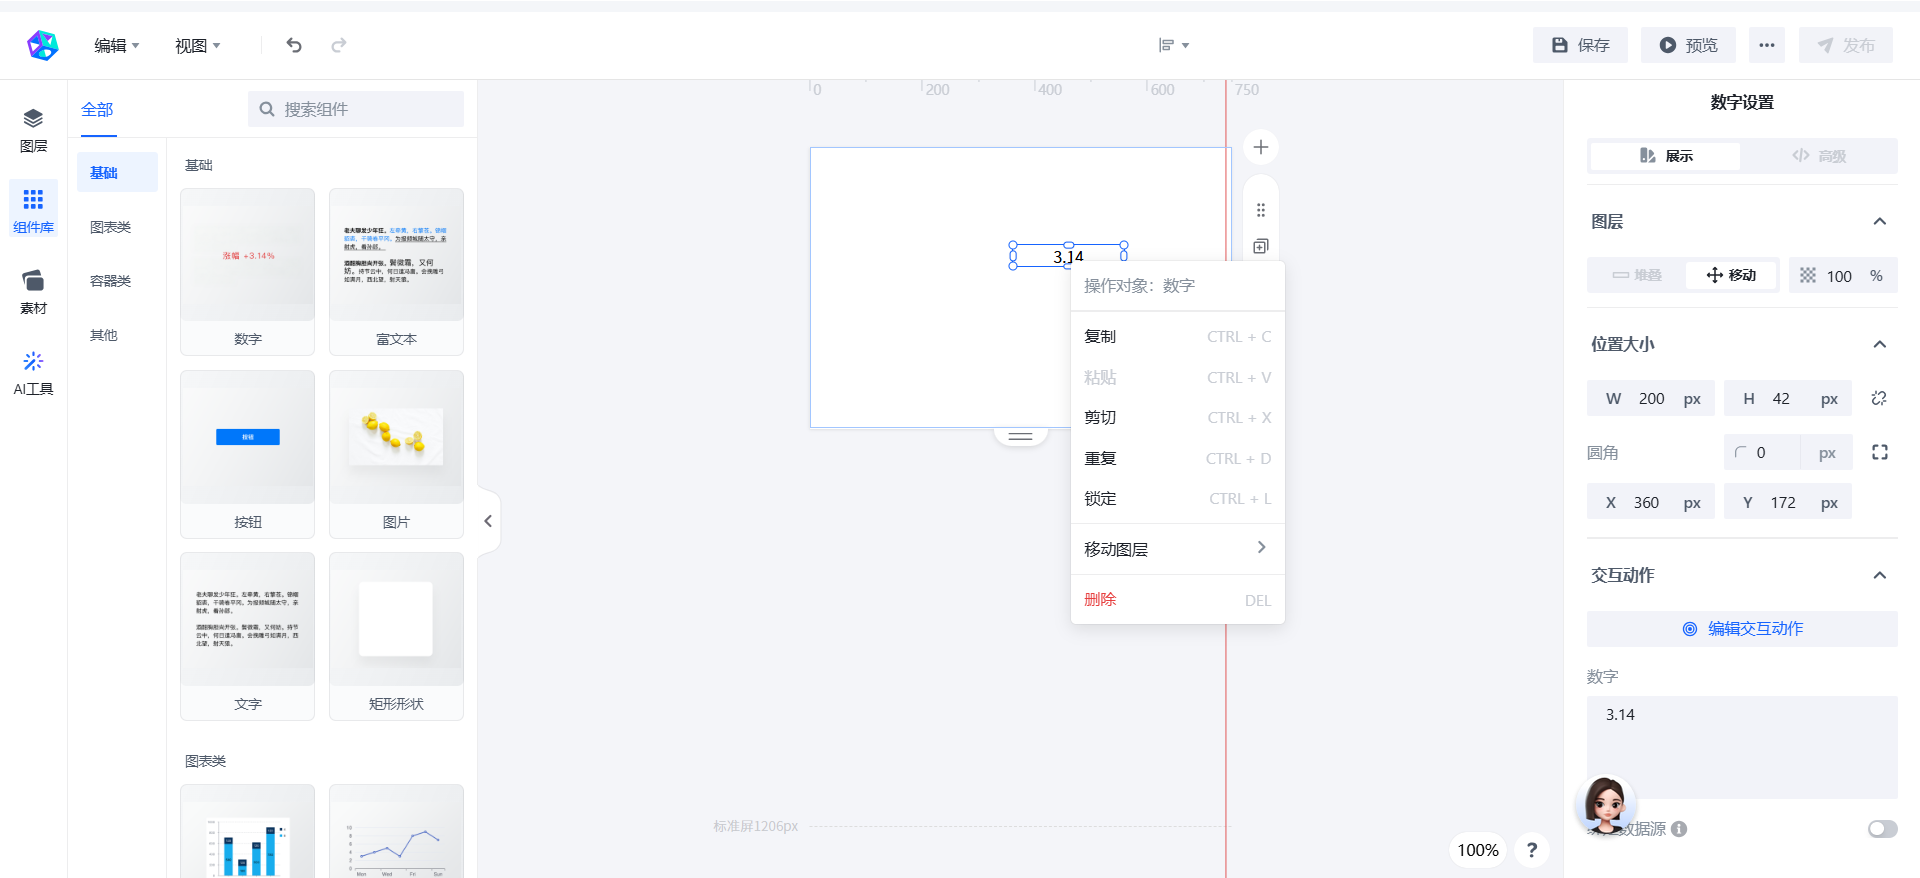Click the six-dot drag handle icon

pos(1261,210)
